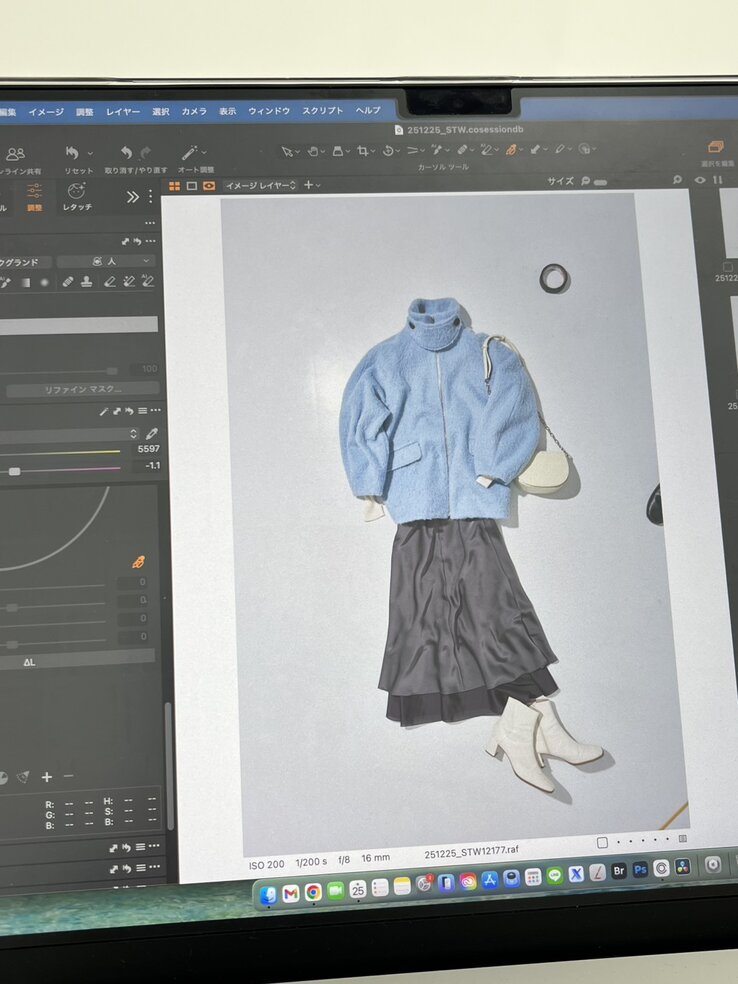Toggle single image view icon
This screenshot has height=984, width=738.
pos(191,186)
